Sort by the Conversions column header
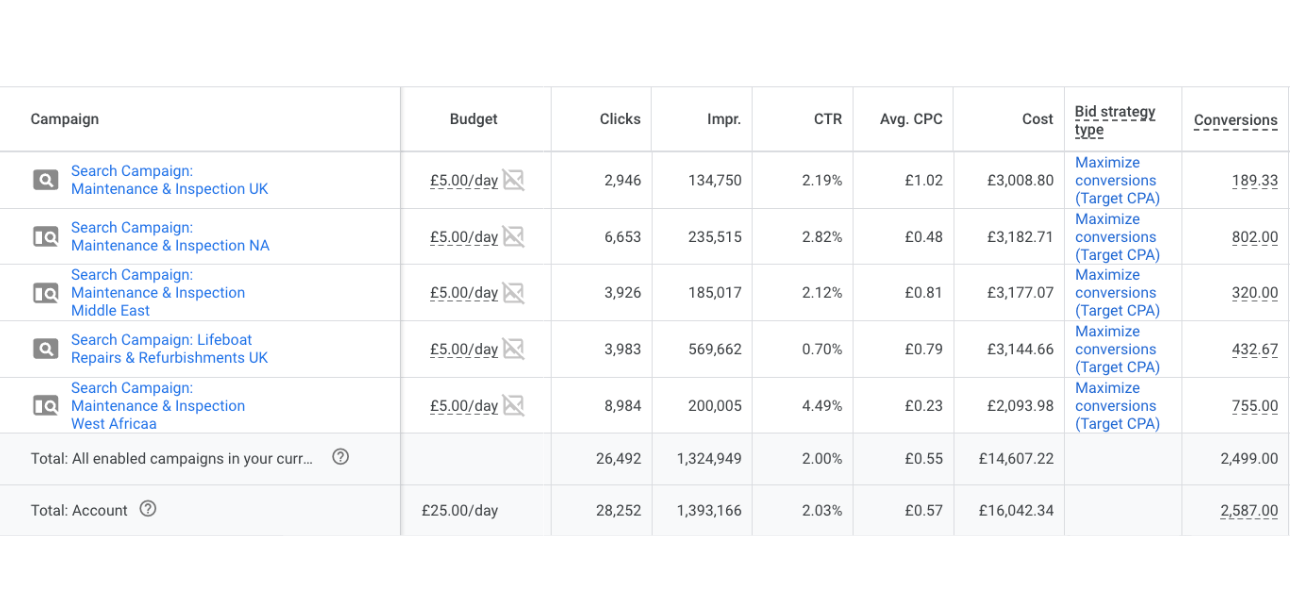This screenshot has height=616, width=1290. (x=1235, y=120)
